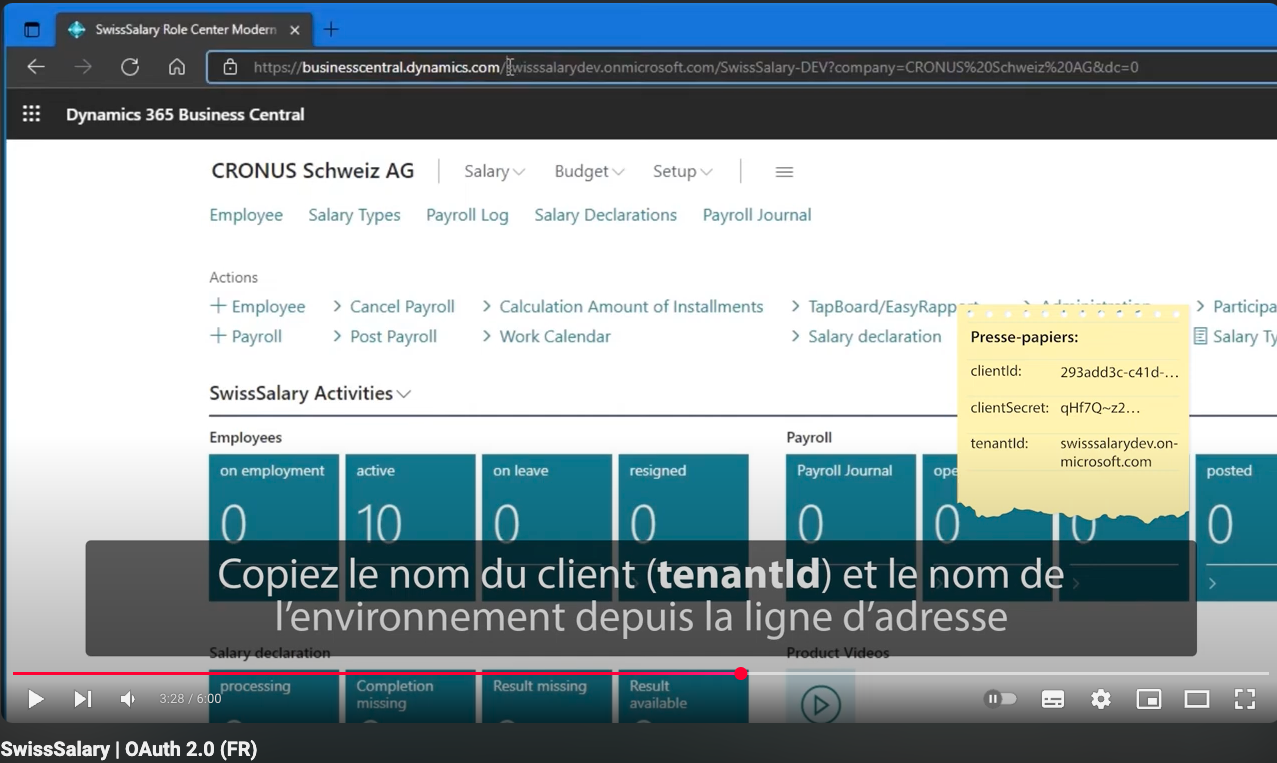The height and width of the screenshot is (763, 1277).
Task: Open the Payroll Log
Action: click(467, 215)
